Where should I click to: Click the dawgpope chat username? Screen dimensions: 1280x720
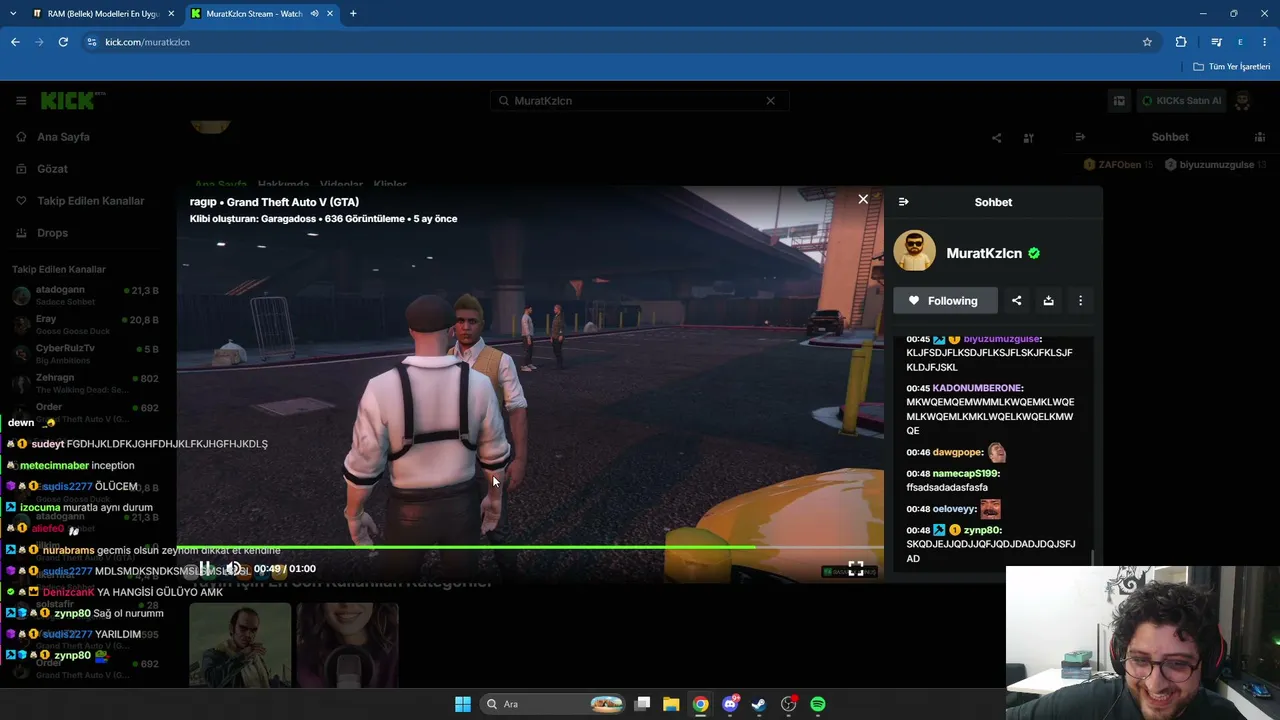(x=957, y=453)
